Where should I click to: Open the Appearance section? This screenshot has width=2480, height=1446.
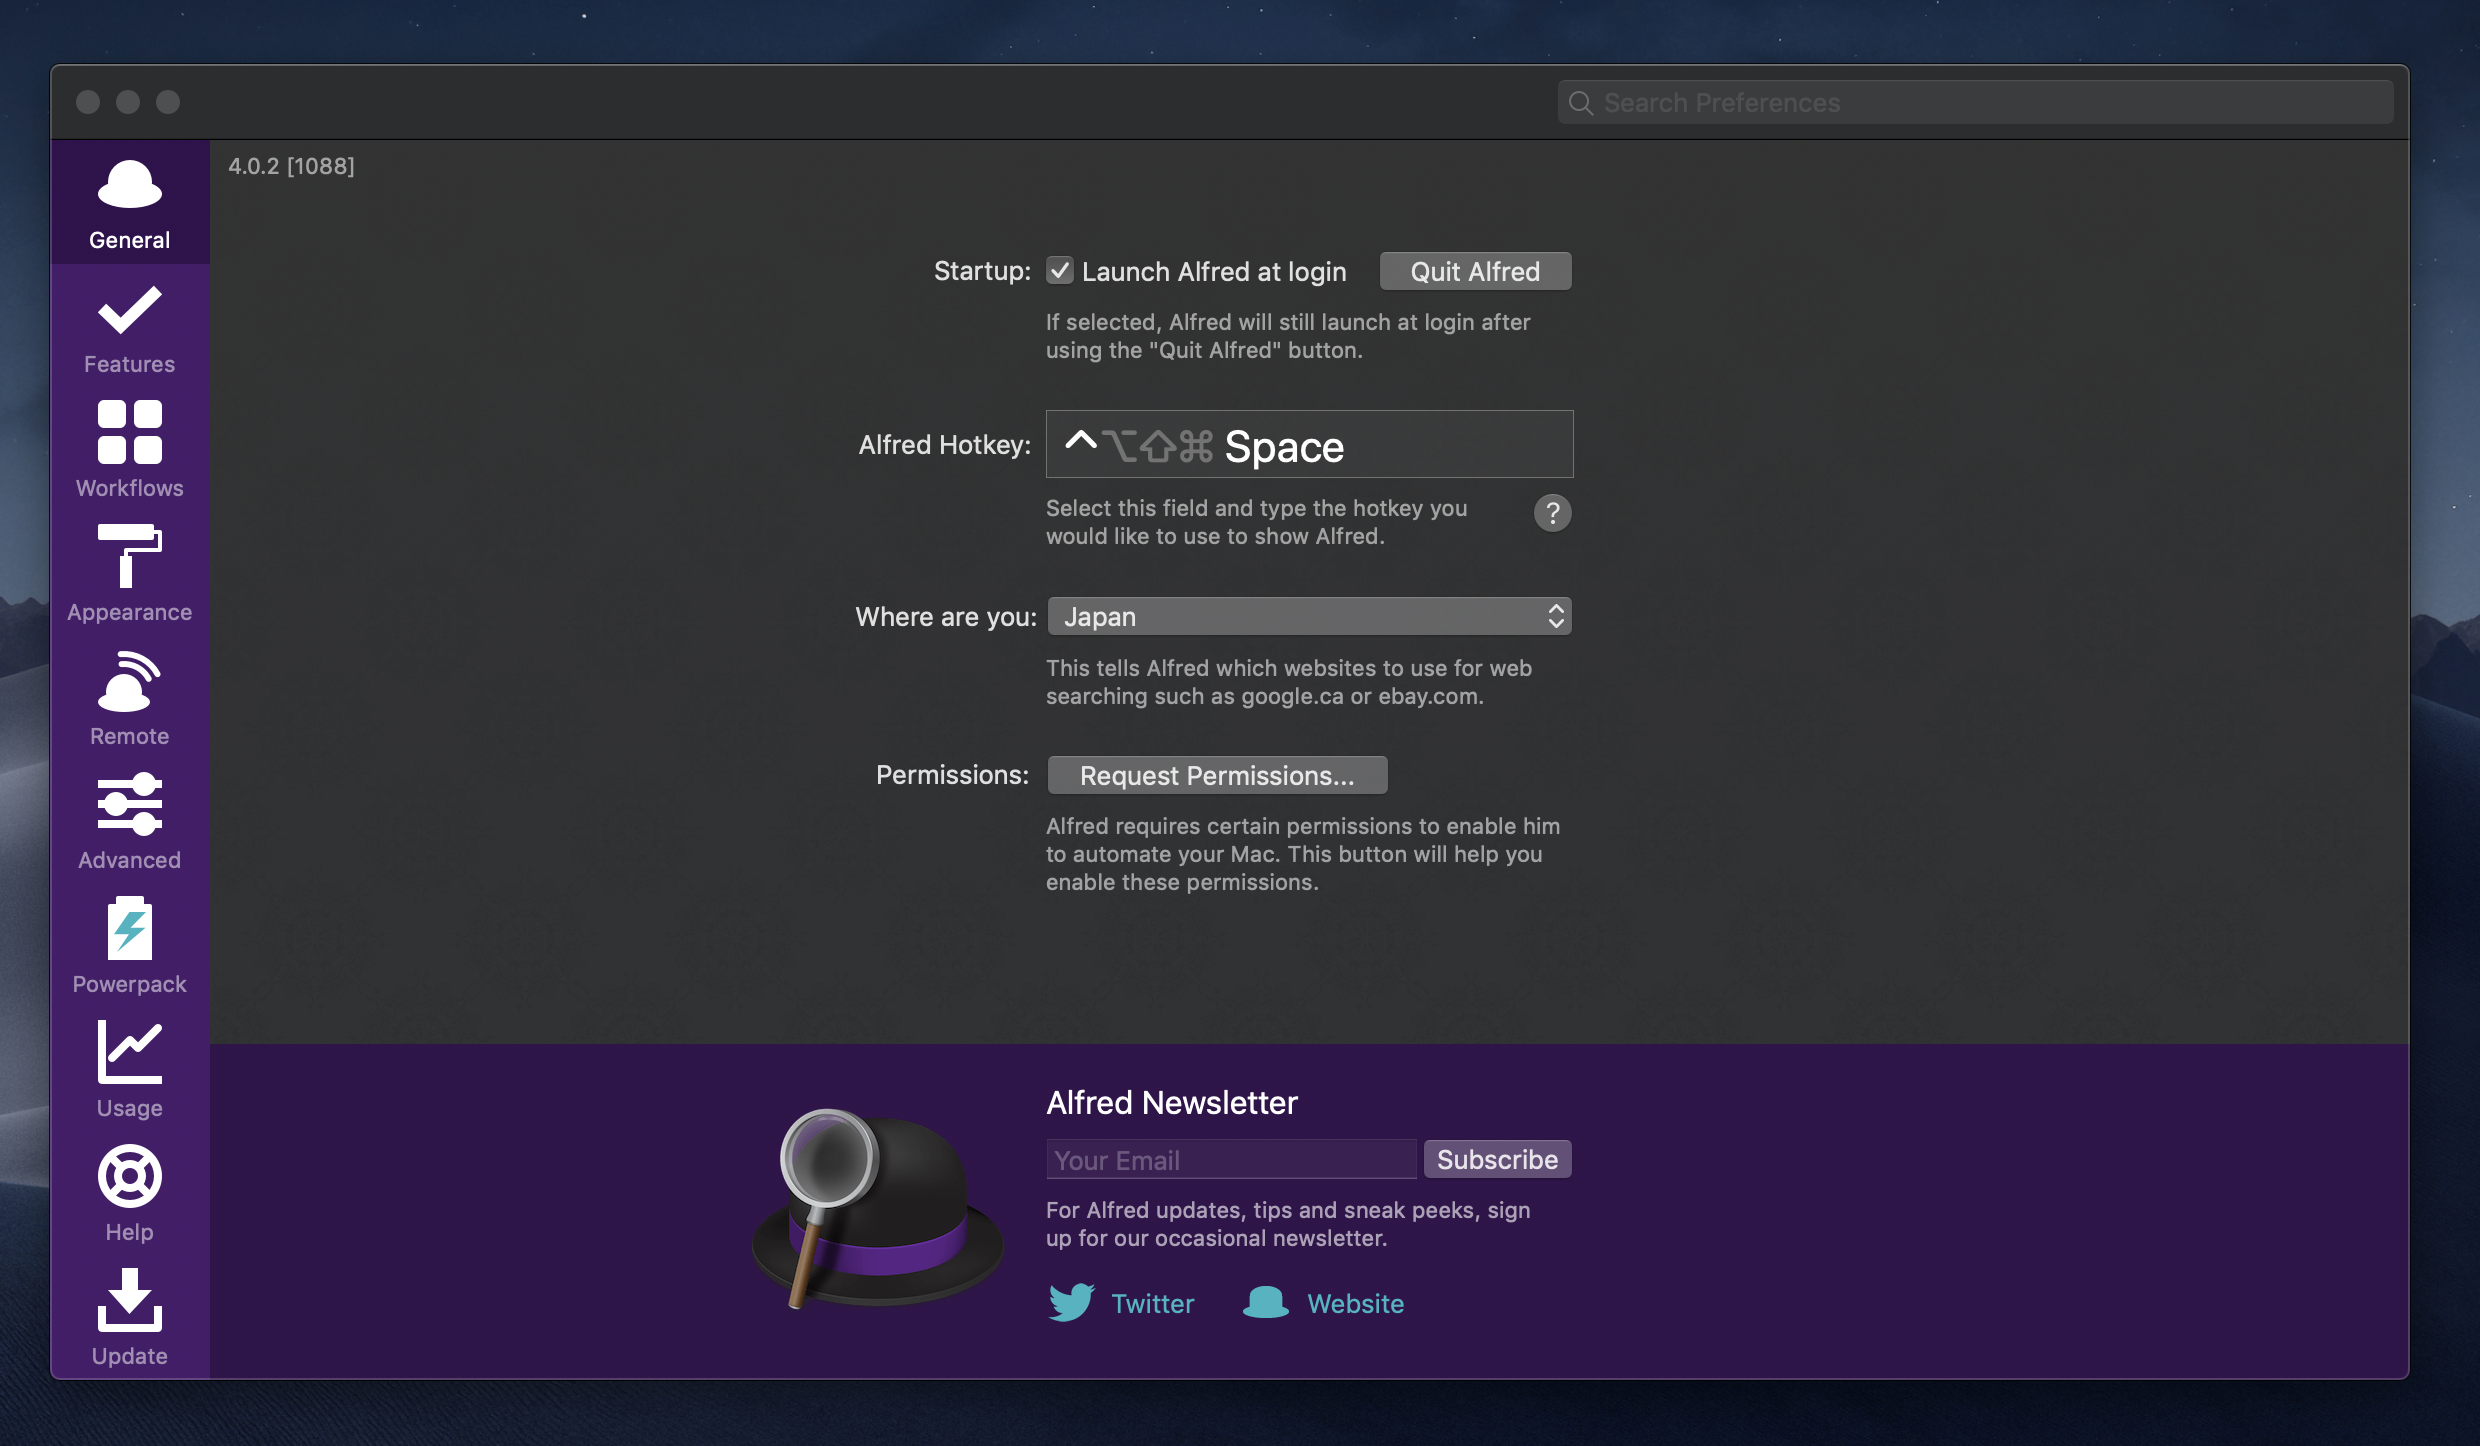[x=130, y=575]
